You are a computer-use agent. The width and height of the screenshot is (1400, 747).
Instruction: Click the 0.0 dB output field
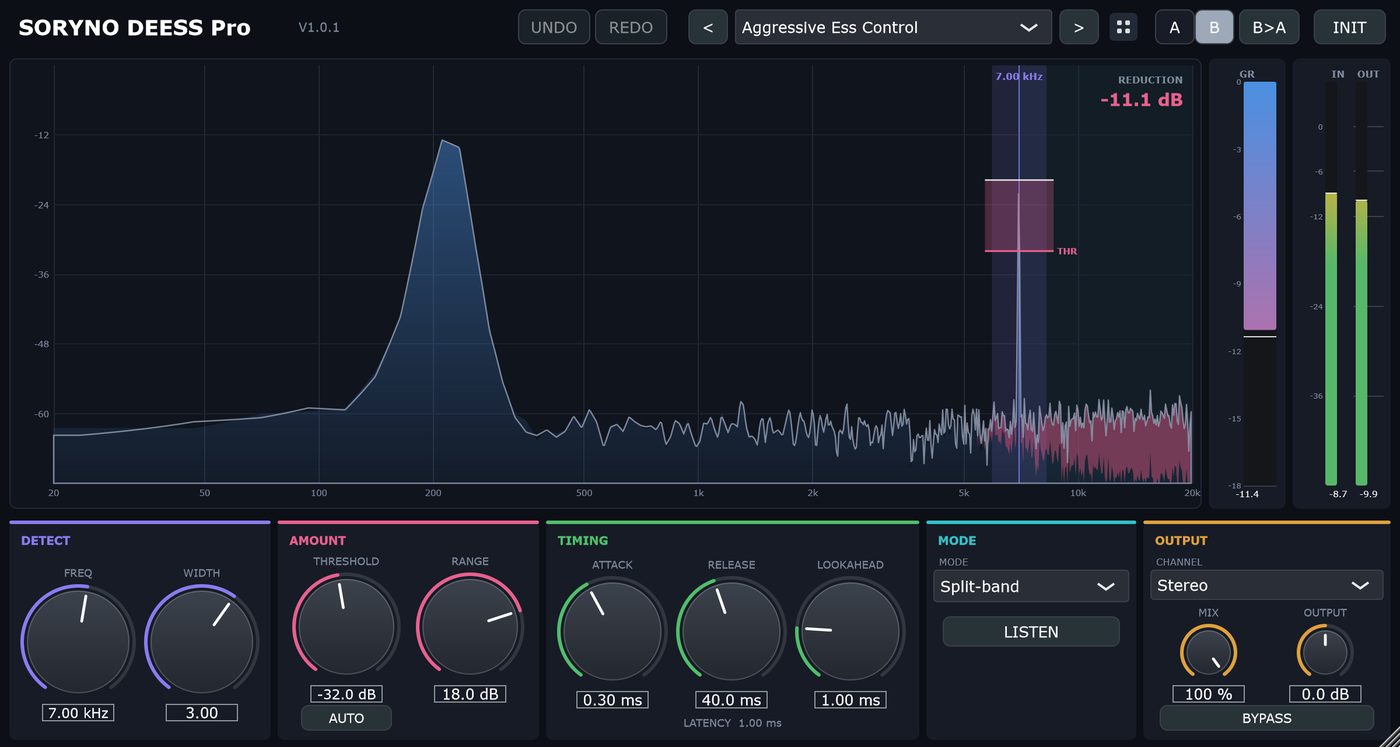(x=1325, y=694)
